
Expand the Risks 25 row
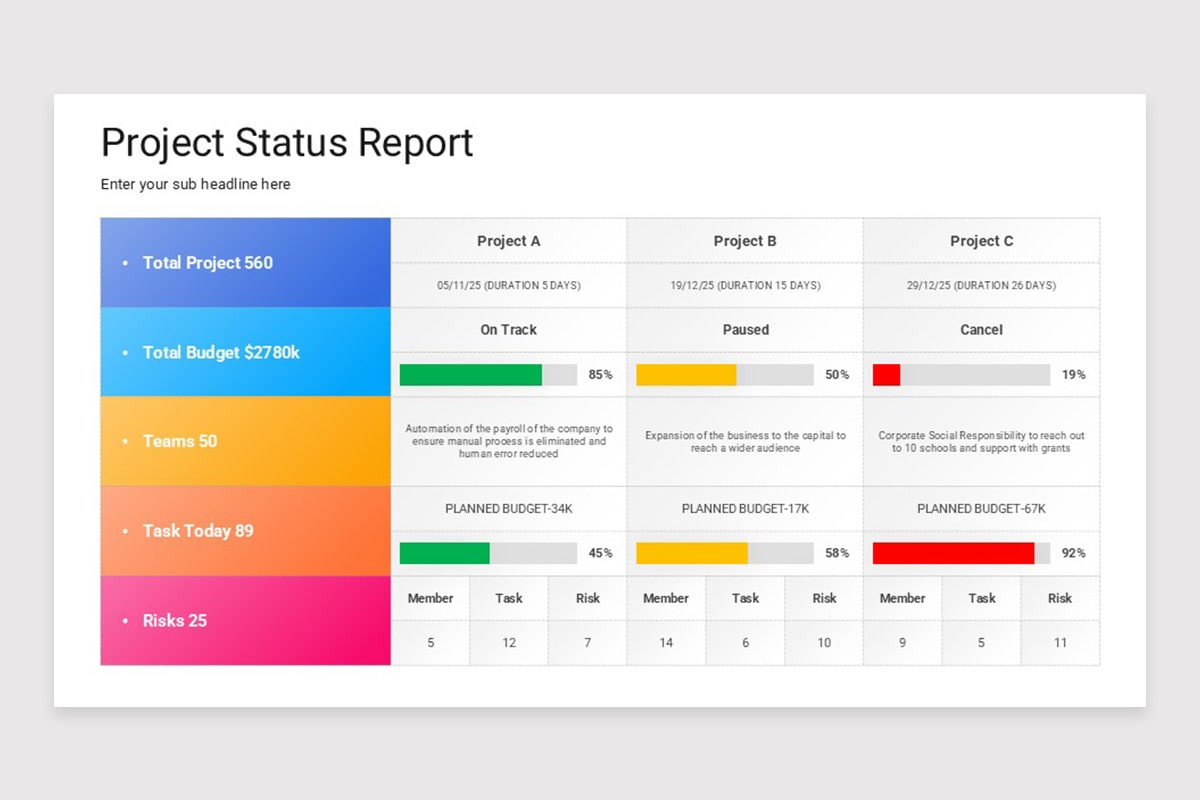[x=175, y=620]
